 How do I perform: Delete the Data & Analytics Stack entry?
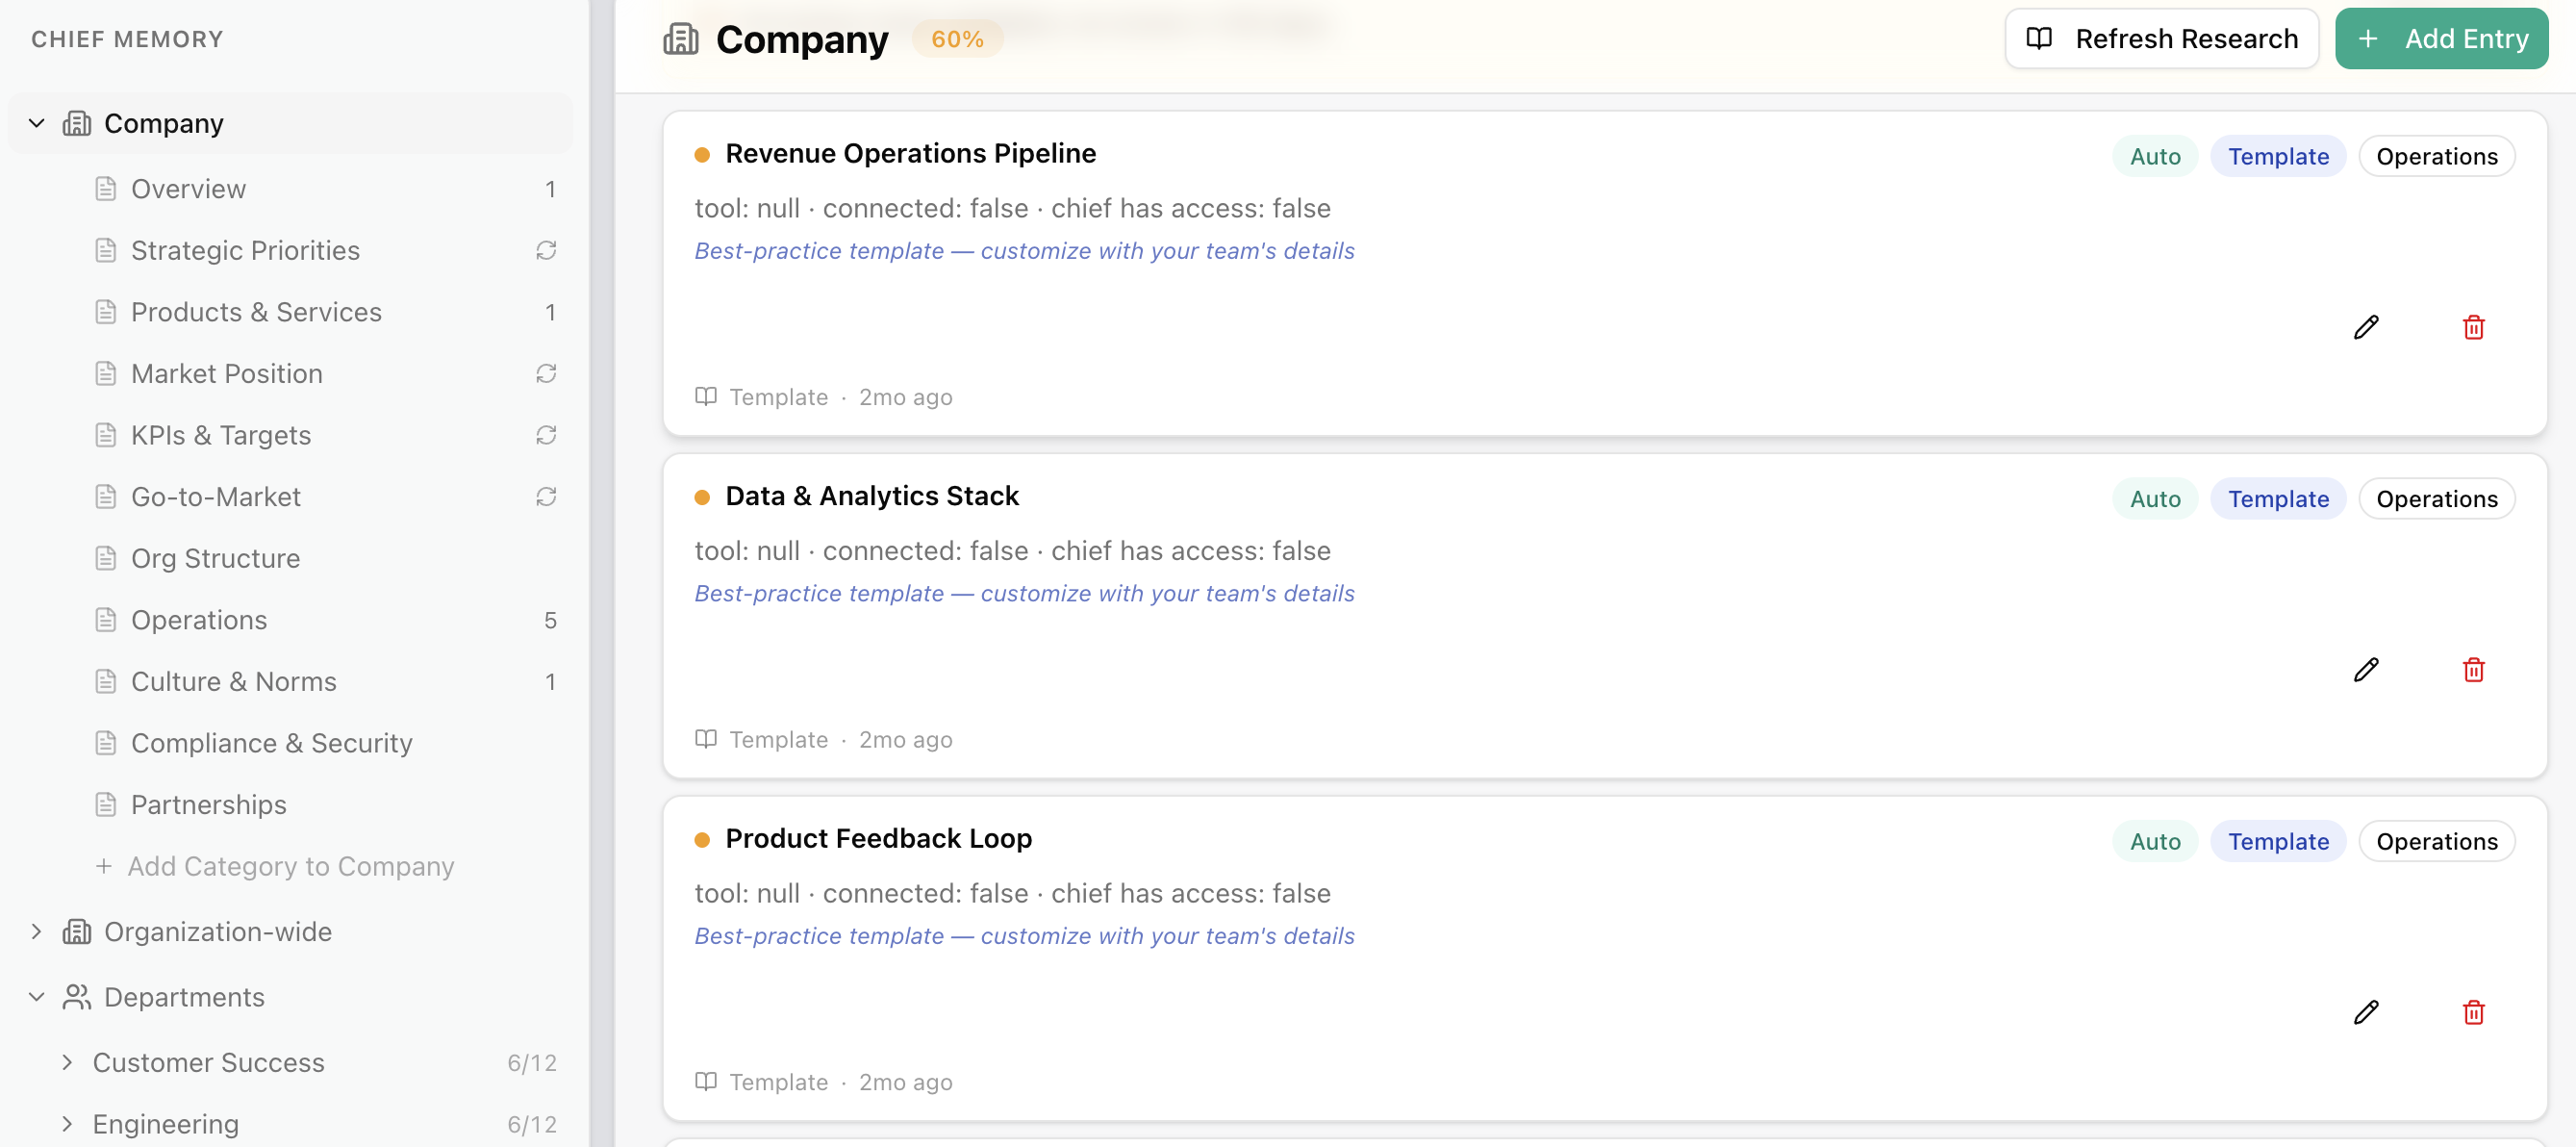pyautogui.click(x=2473, y=670)
